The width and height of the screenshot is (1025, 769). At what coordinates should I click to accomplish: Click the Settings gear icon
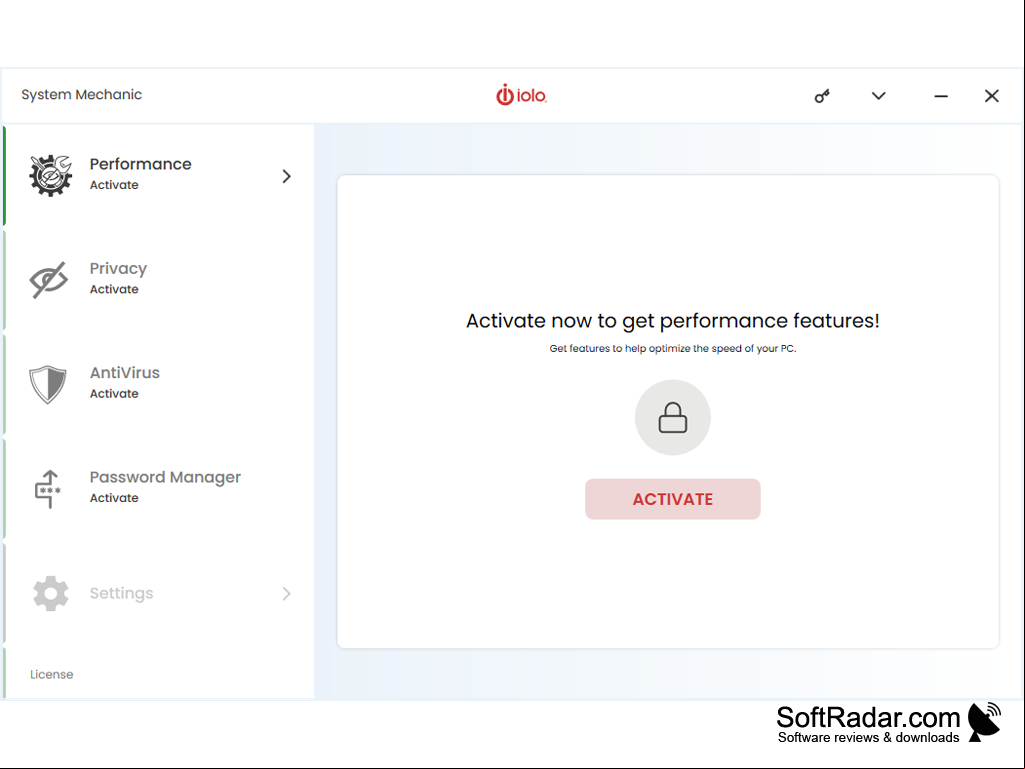pos(50,593)
